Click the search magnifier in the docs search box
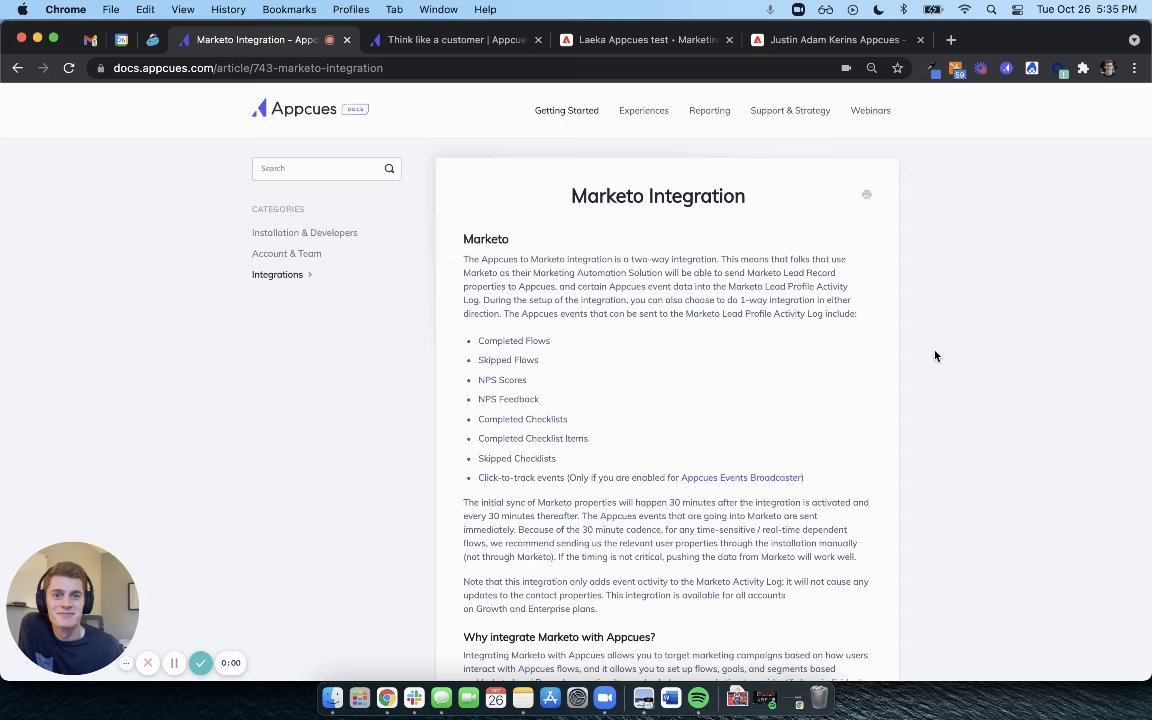Screen dimensions: 1152x720 pyautogui.click(x=389, y=169)
